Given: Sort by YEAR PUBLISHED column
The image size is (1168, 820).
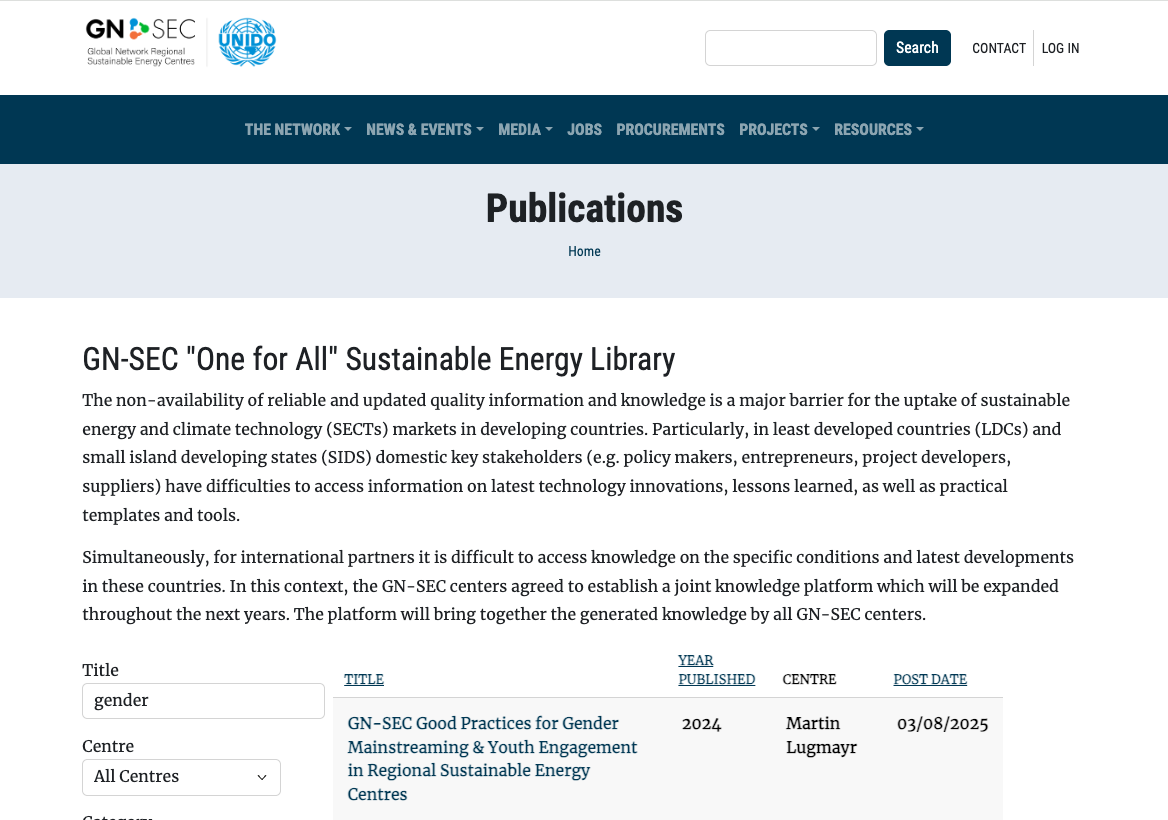Looking at the screenshot, I should pyautogui.click(x=716, y=669).
